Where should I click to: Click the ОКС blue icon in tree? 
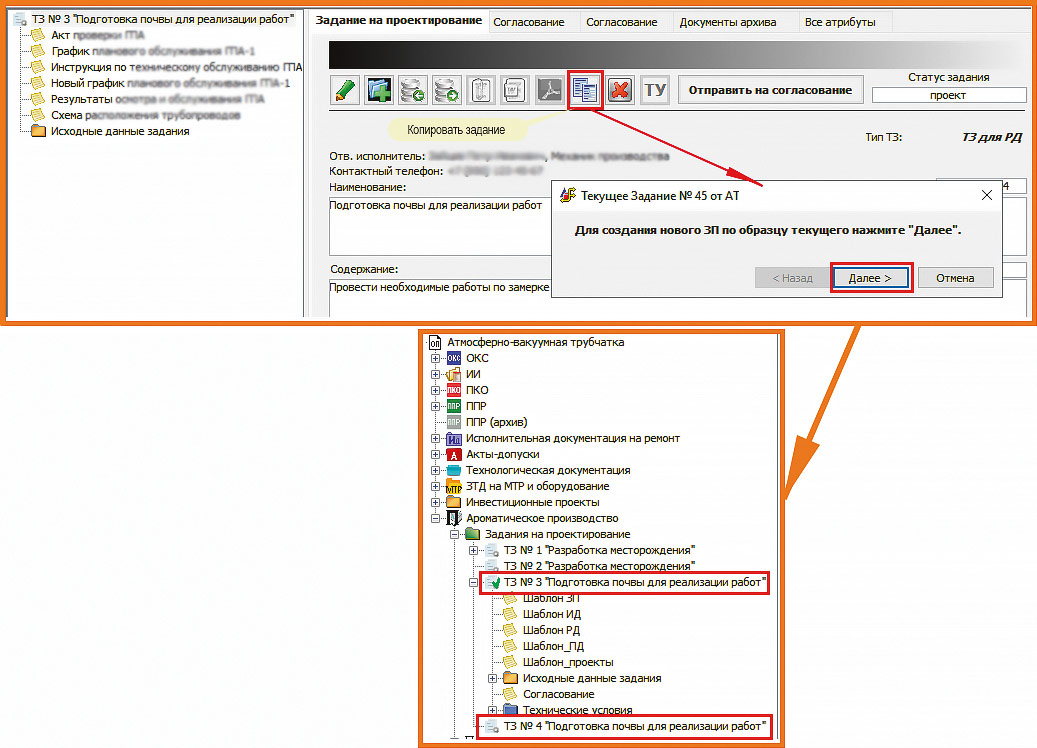tap(454, 358)
